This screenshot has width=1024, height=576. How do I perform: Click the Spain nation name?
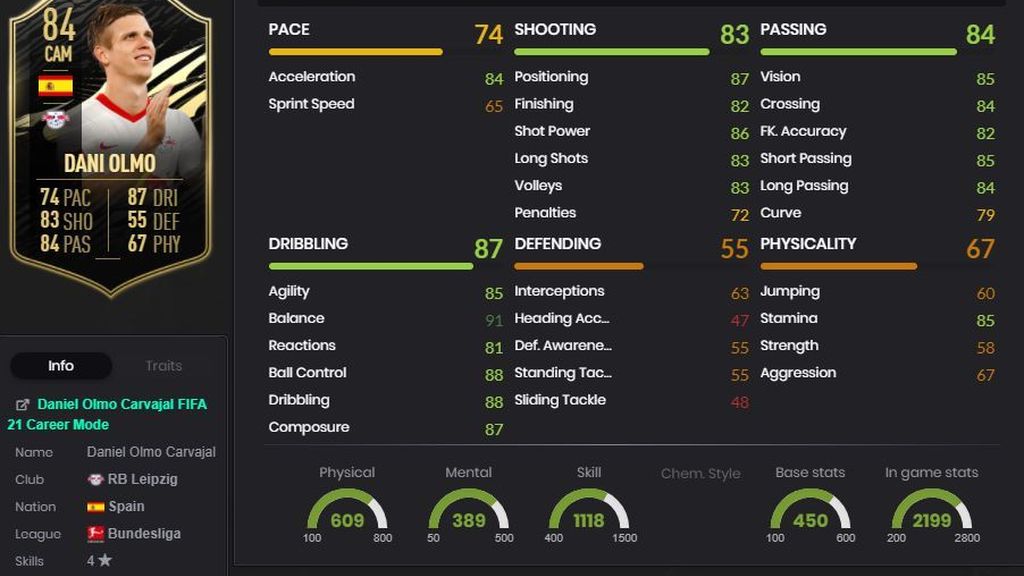126,507
